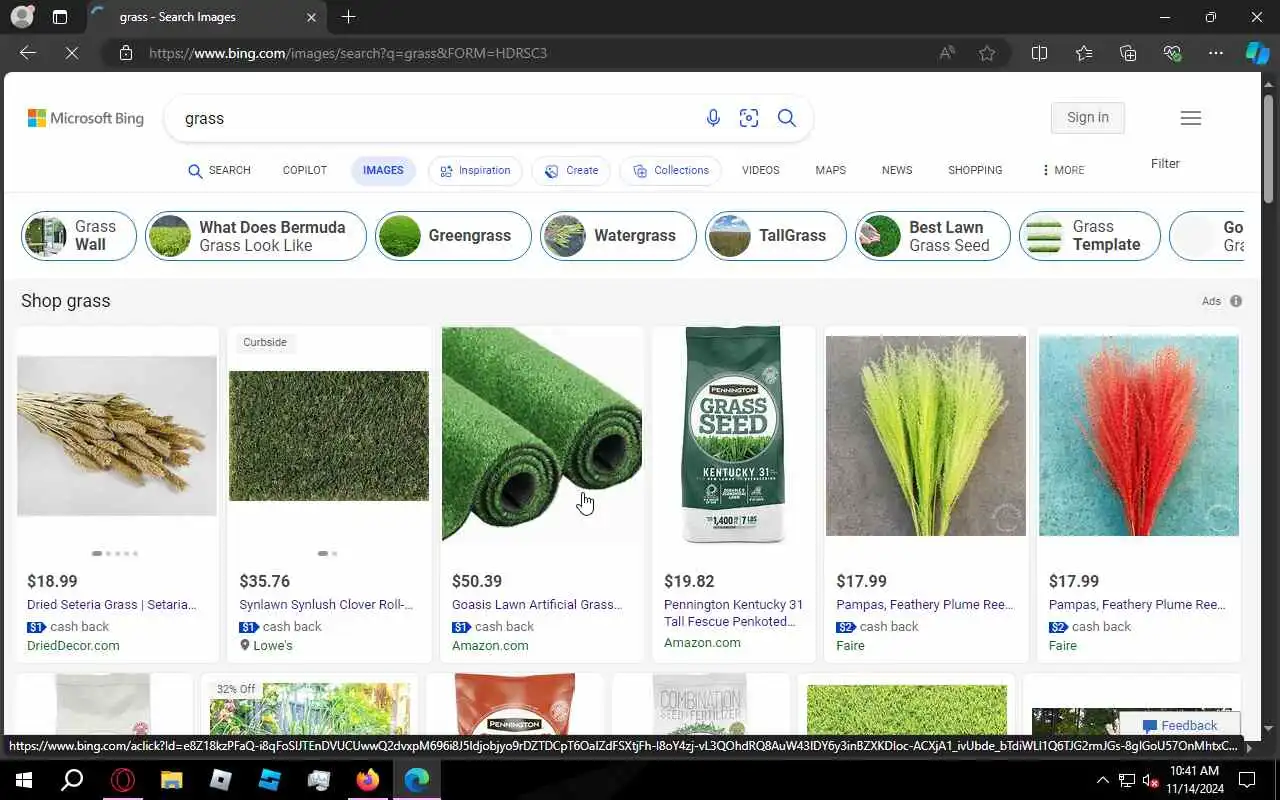Switch to SEARCH tab
The height and width of the screenshot is (800, 1280).
pos(219,170)
